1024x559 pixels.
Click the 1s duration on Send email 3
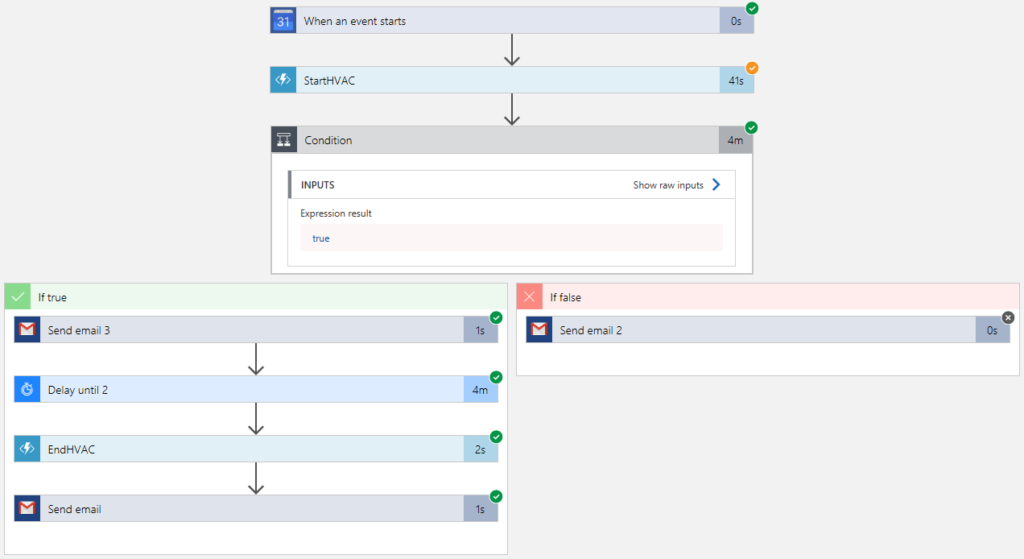pyautogui.click(x=480, y=330)
